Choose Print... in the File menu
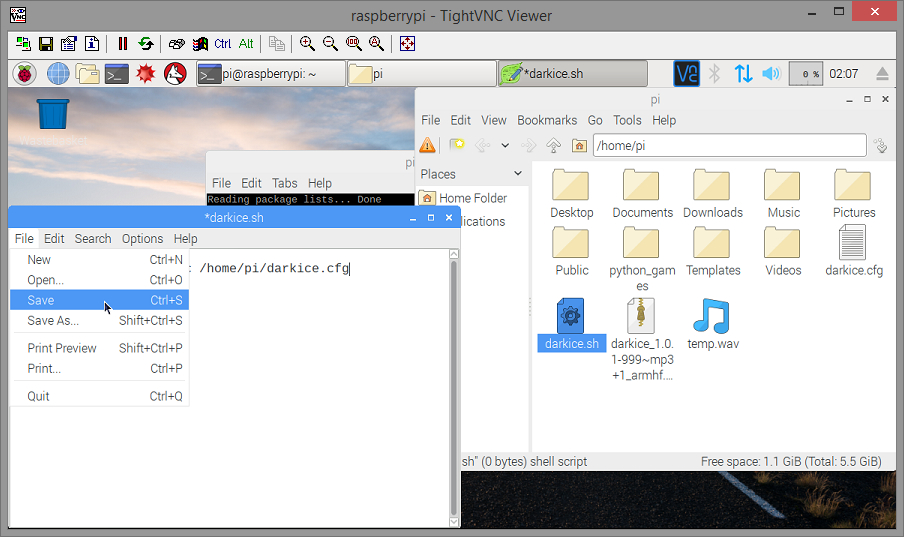The image size is (904, 537). pos(99,369)
